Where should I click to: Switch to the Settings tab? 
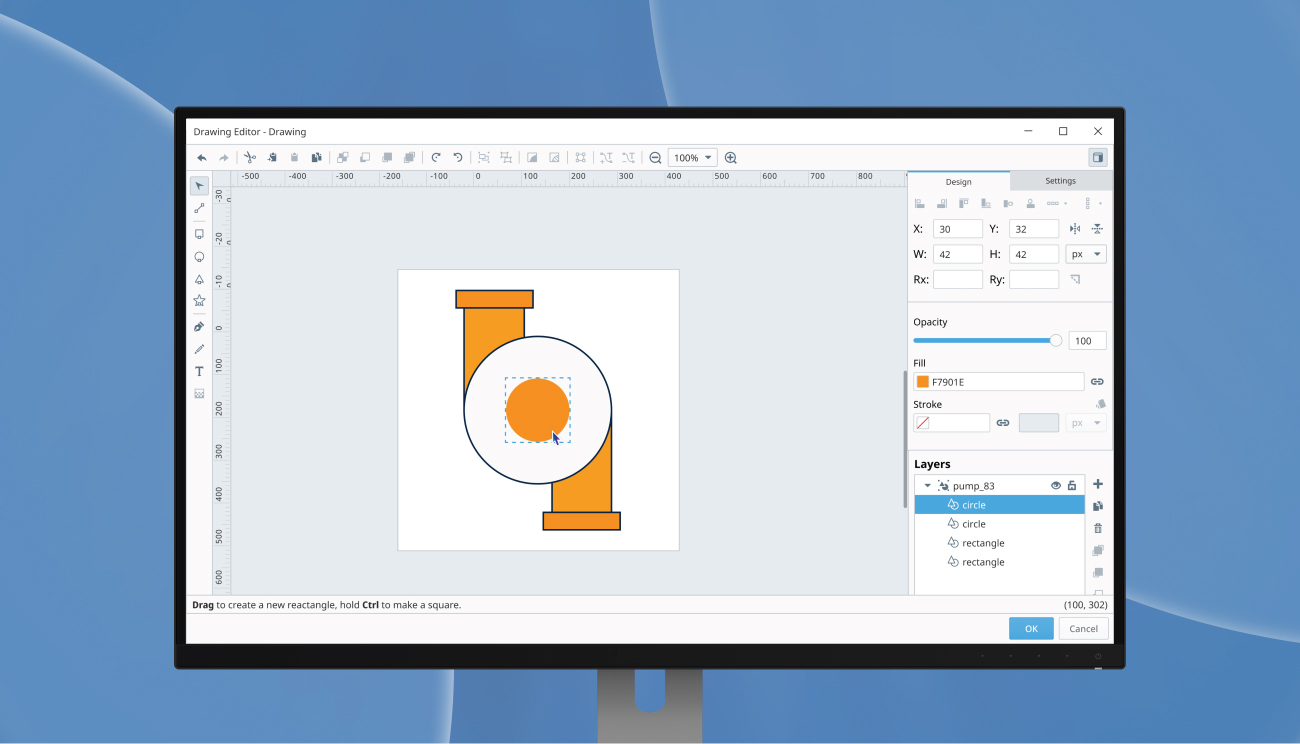pos(1060,181)
